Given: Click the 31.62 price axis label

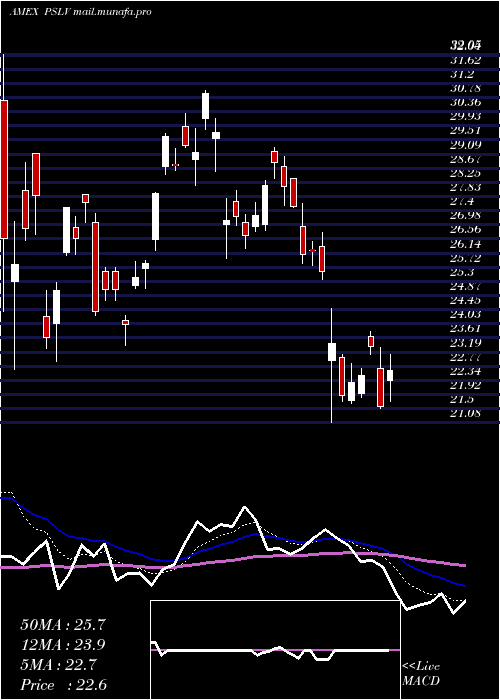Looking at the screenshot, I should [466, 60].
